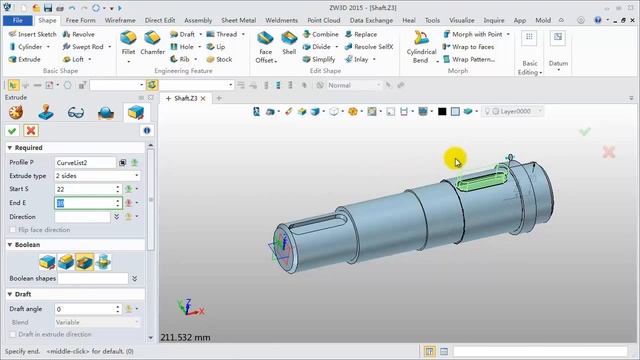Viewport: 640px width, 360px height.
Task: Choose the Lip tool
Action: tap(216, 47)
